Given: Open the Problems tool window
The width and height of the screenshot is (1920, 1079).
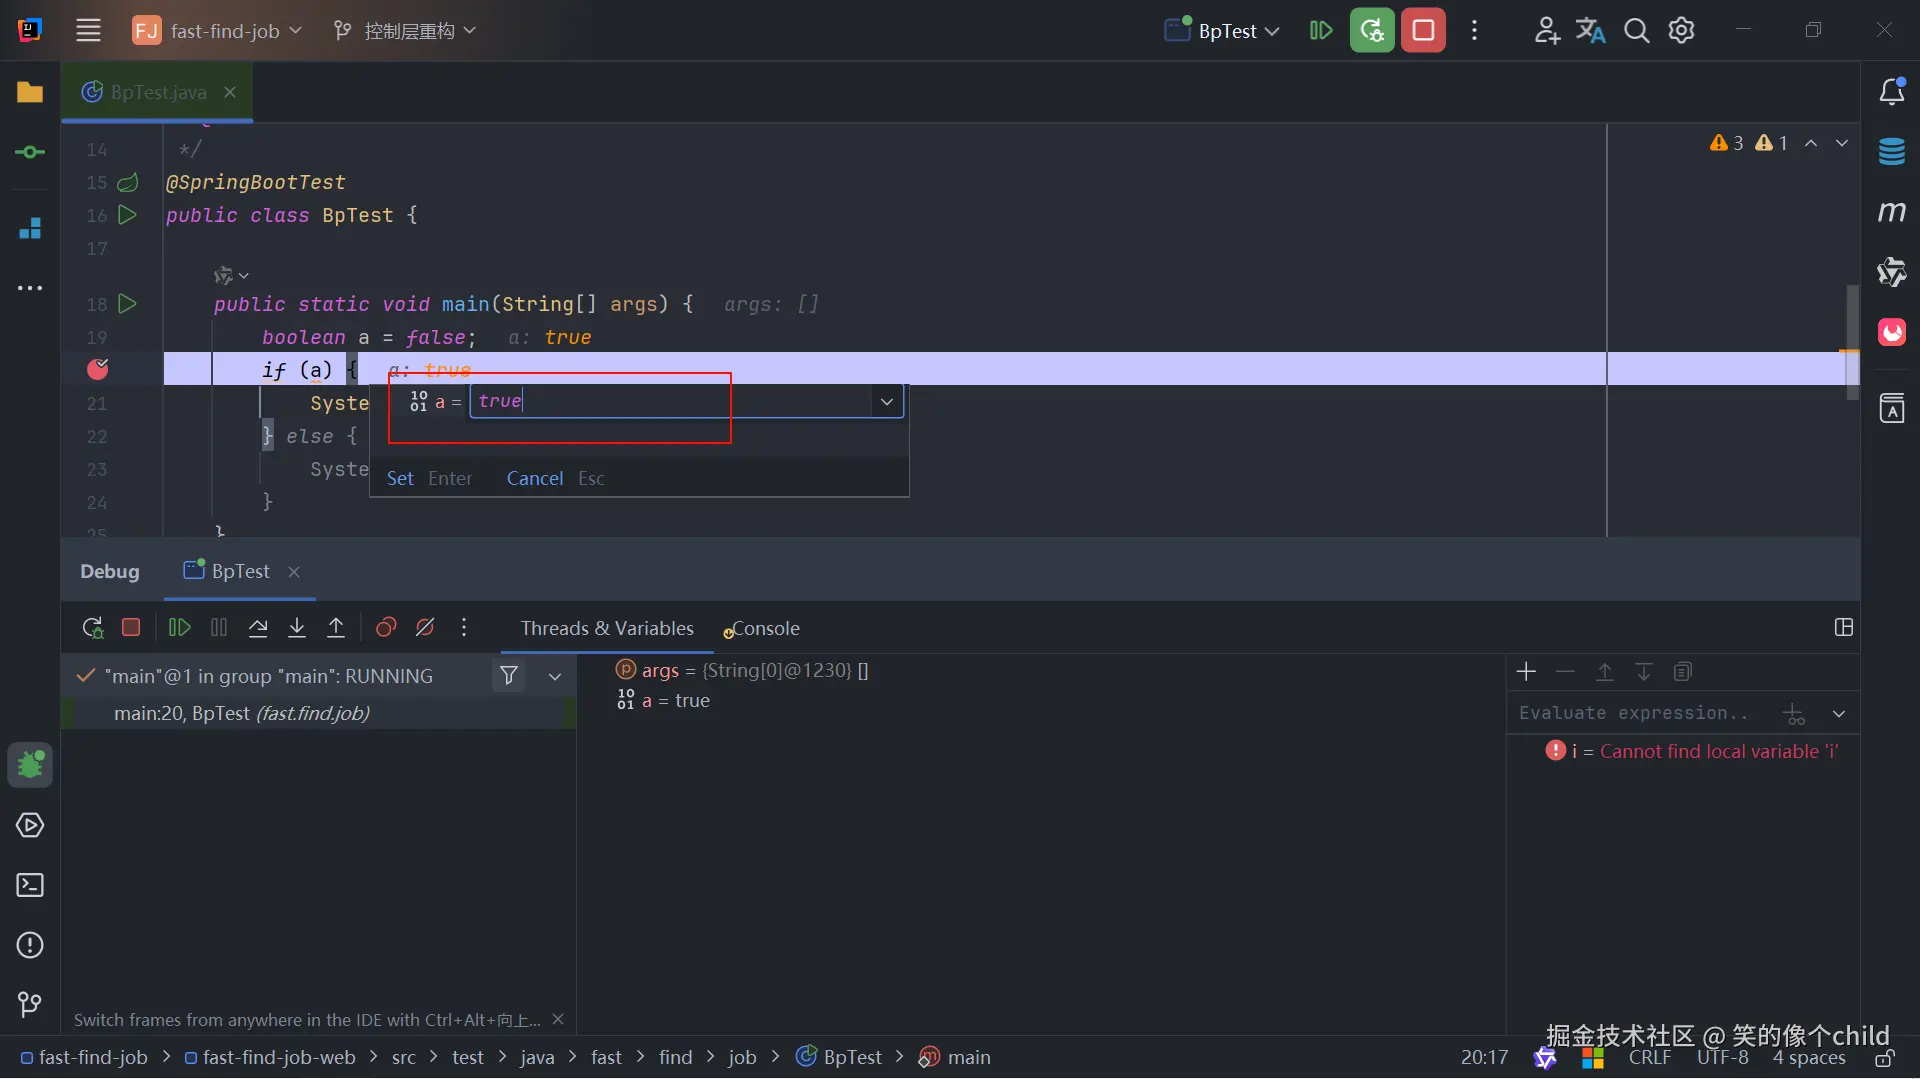Looking at the screenshot, I should coord(30,945).
